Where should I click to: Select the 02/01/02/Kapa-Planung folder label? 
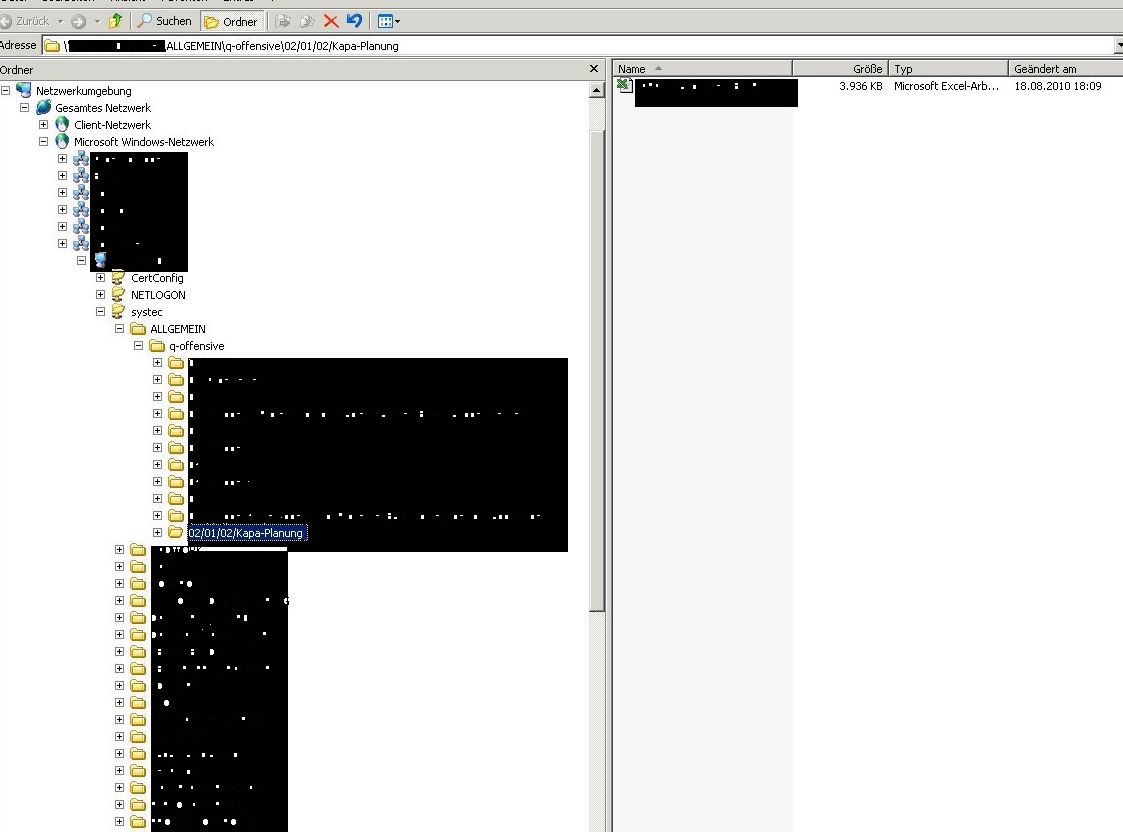click(246, 533)
